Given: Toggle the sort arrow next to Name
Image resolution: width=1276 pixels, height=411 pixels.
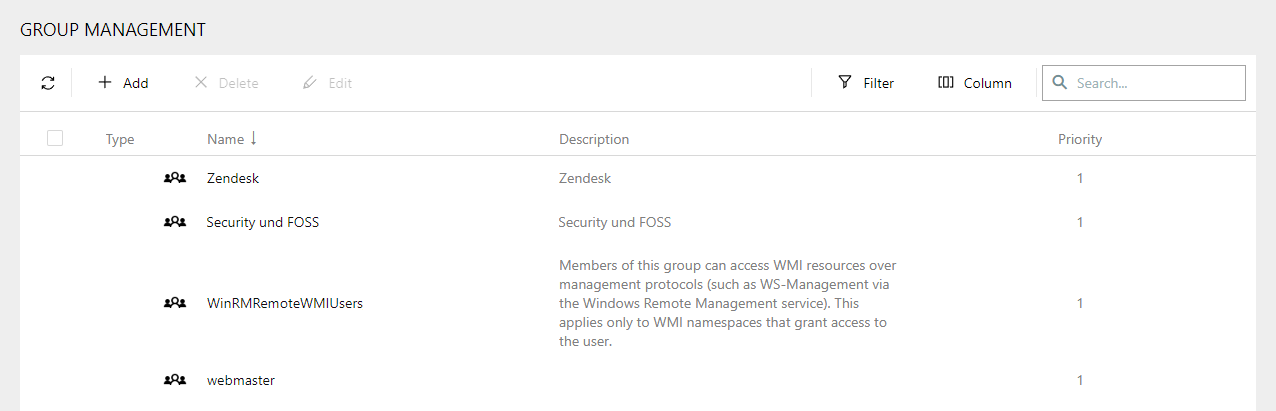Looking at the screenshot, I should (254, 139).
